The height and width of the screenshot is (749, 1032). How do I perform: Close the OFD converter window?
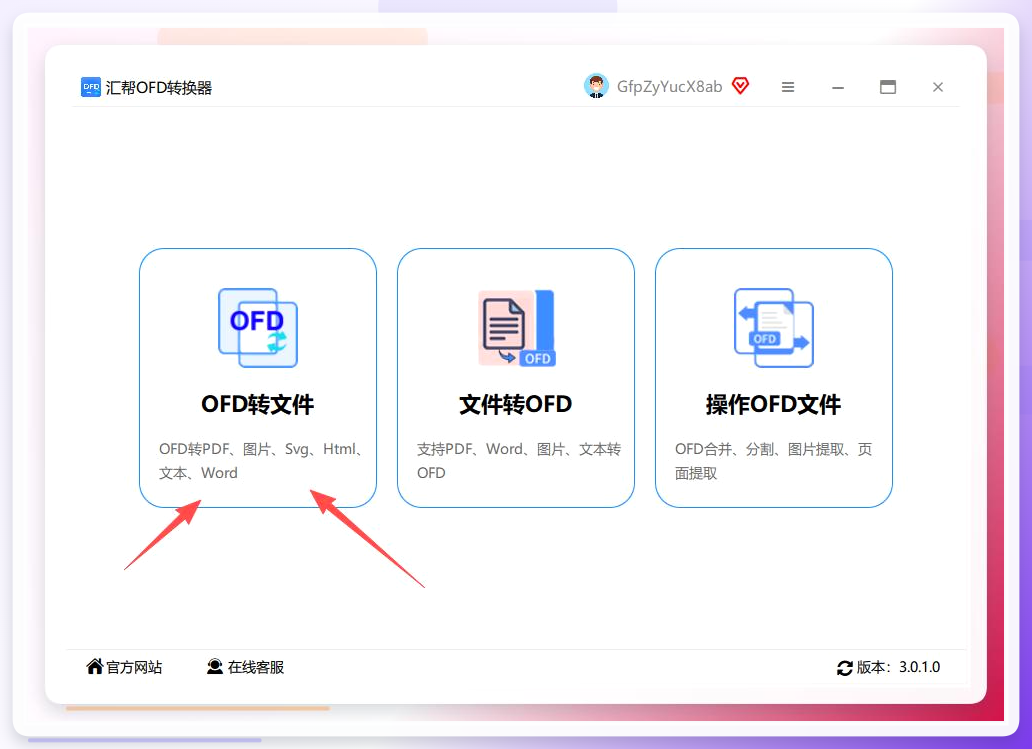[938, 87]
